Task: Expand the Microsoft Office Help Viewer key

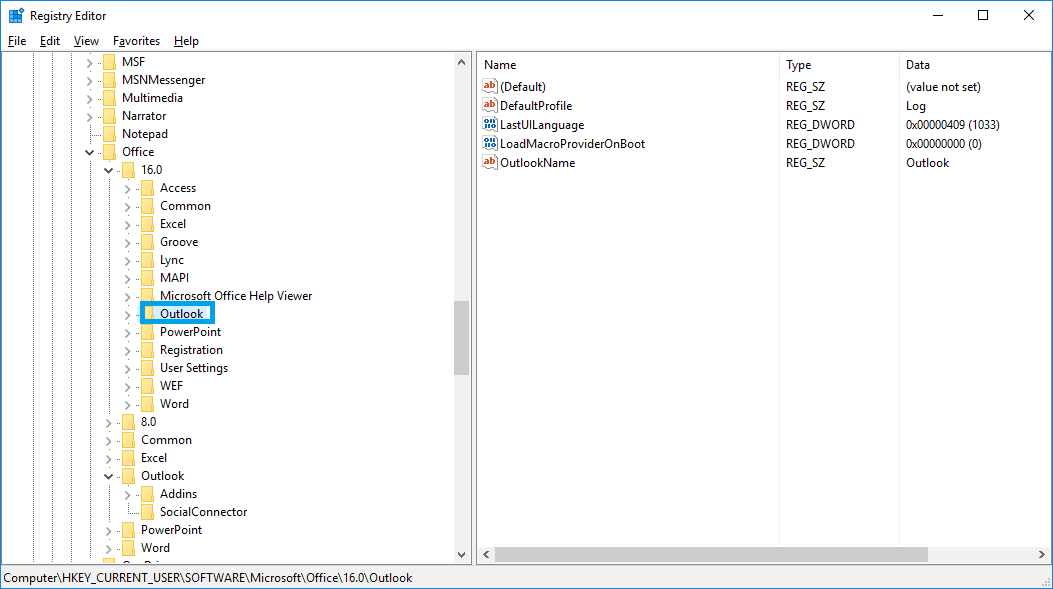Action: 128,296
